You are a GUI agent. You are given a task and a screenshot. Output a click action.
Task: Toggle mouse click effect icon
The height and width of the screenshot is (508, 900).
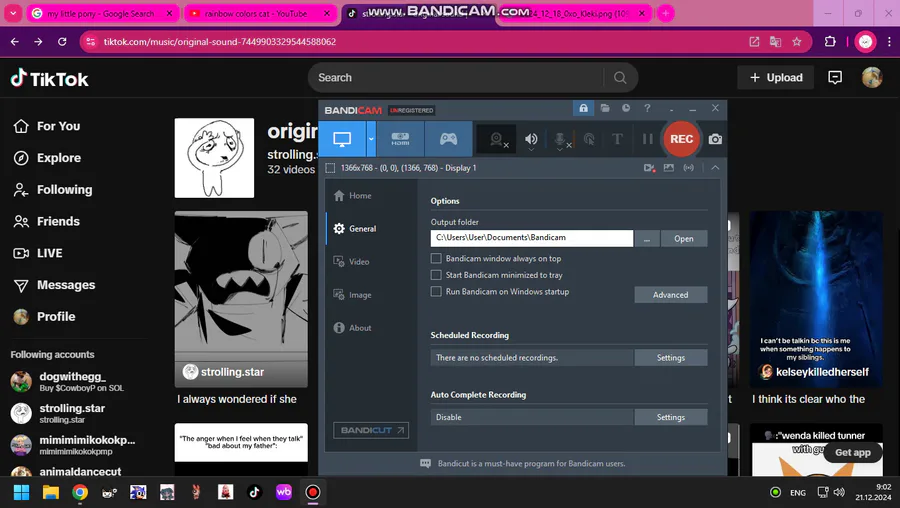589,139
